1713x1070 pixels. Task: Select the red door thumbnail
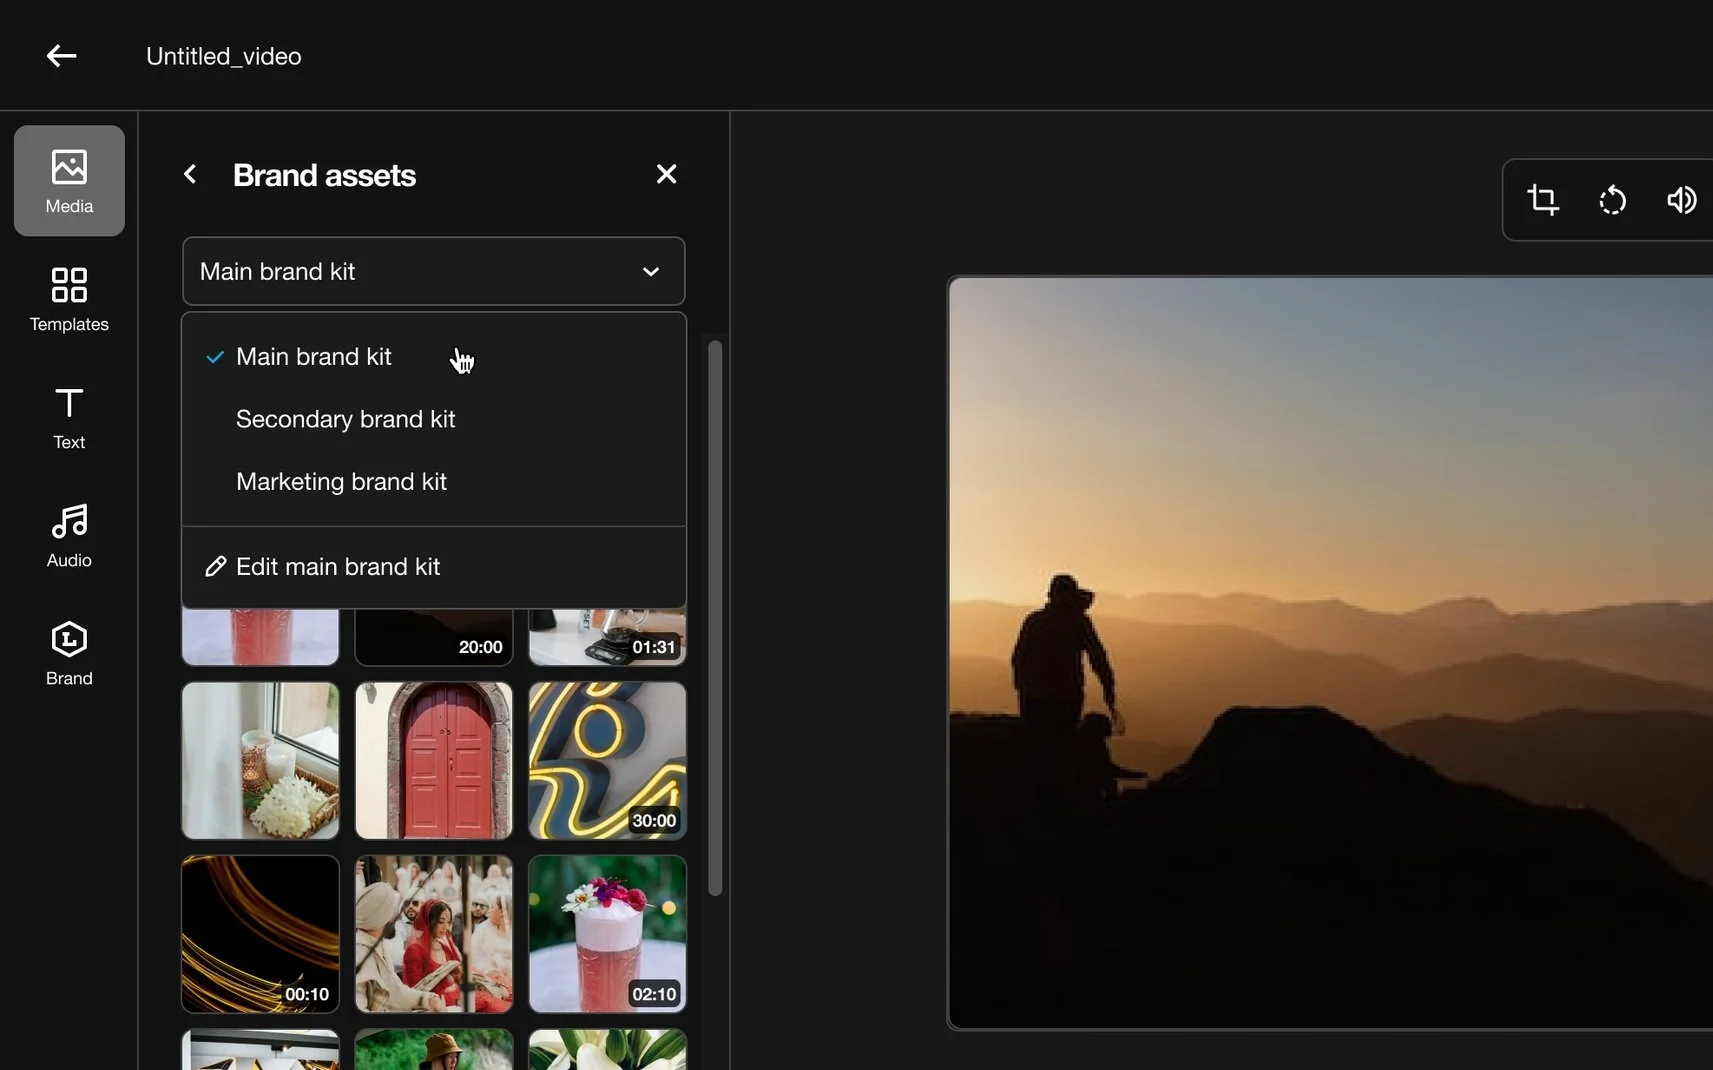(x=434, y=761)
